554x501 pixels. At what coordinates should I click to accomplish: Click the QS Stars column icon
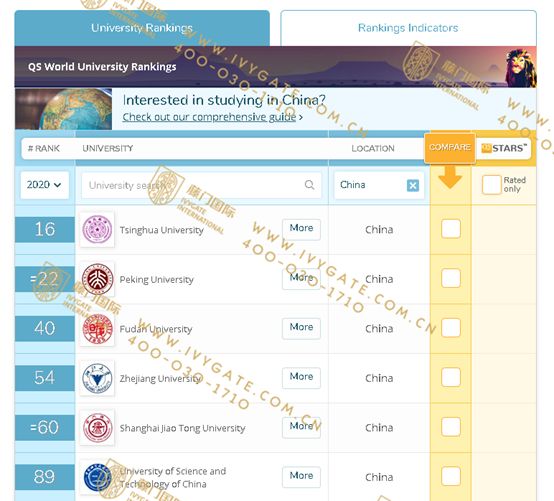(x=487, y=148)
